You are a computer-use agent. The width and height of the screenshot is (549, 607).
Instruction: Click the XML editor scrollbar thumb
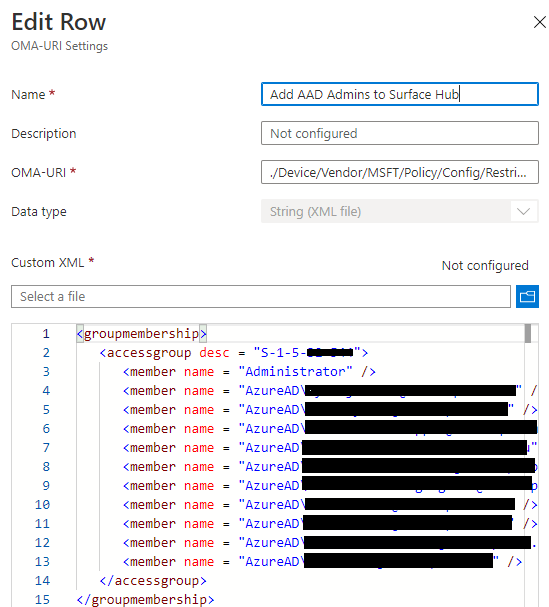click(x=528, y=334)
